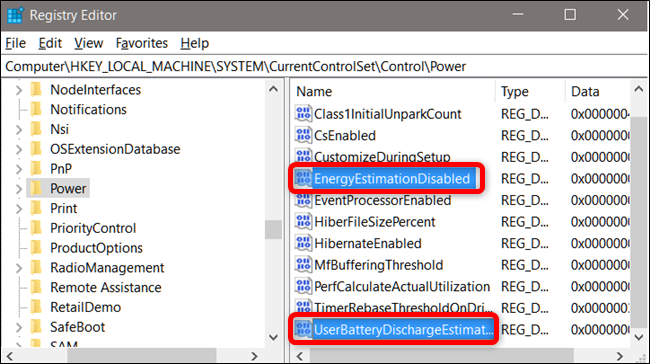
Task: Click the UserBatteryDischargeEstimat DWORD icon
Action: point(303,329)
